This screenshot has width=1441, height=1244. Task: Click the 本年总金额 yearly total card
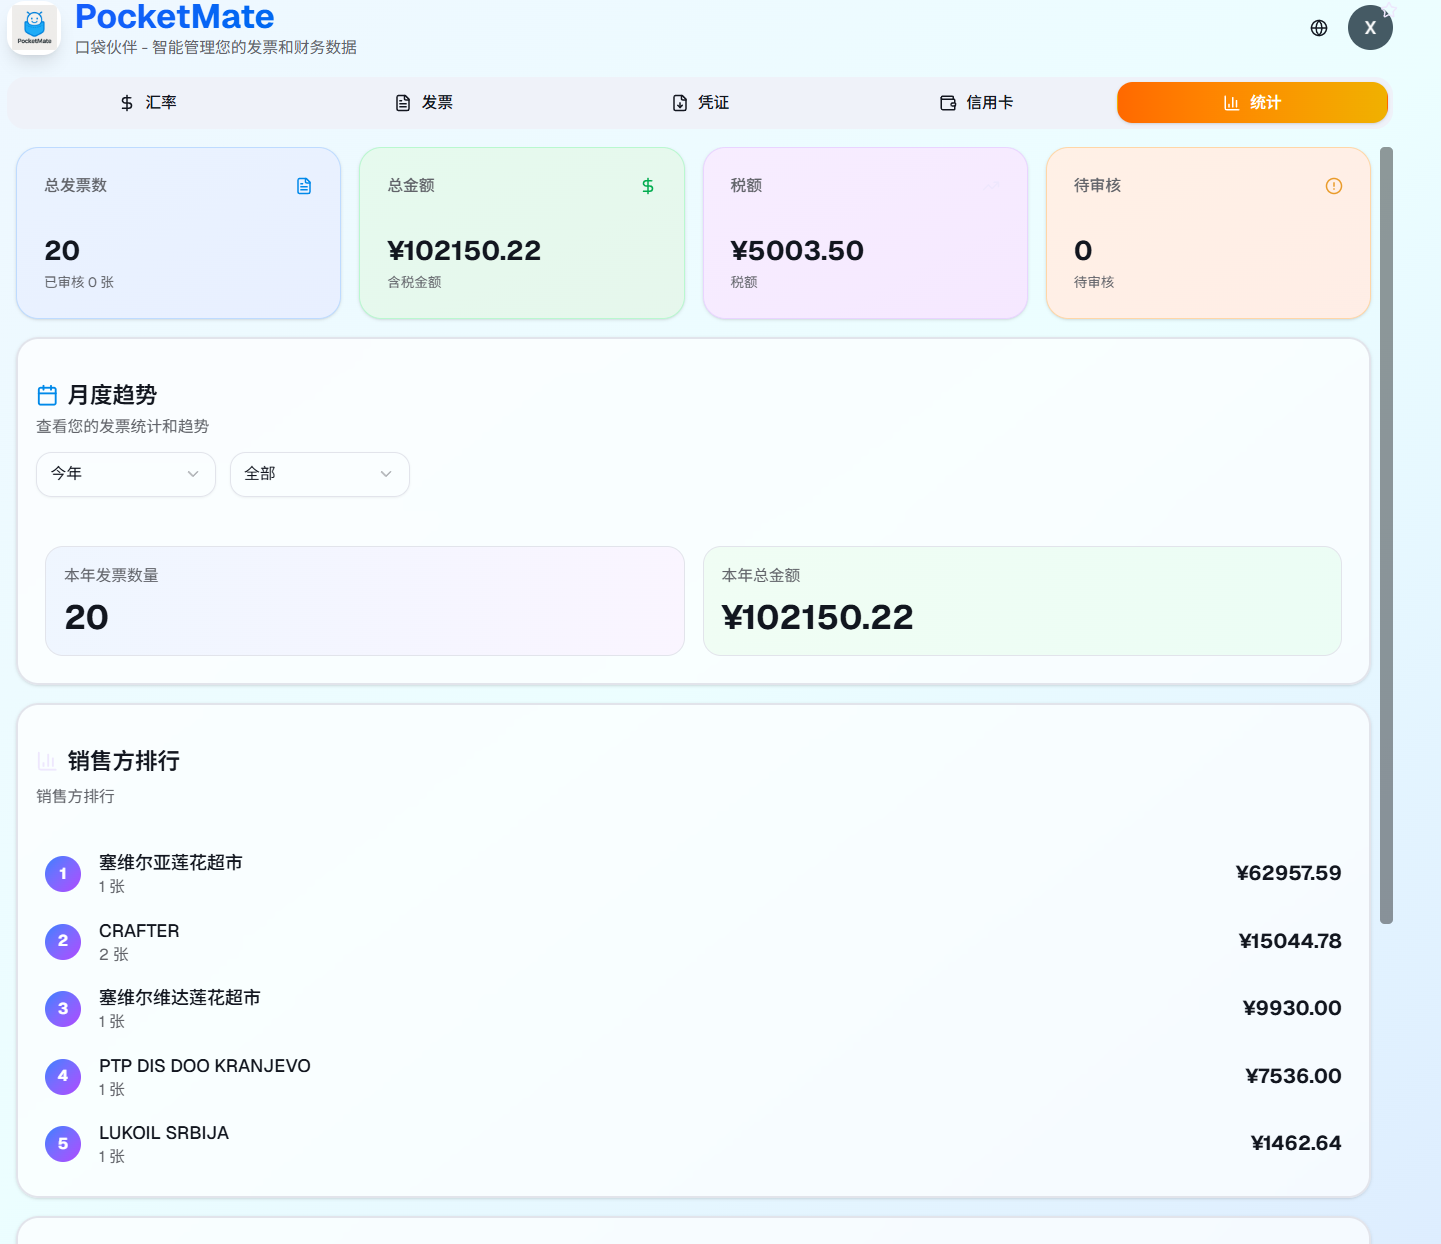[1021, 601]
